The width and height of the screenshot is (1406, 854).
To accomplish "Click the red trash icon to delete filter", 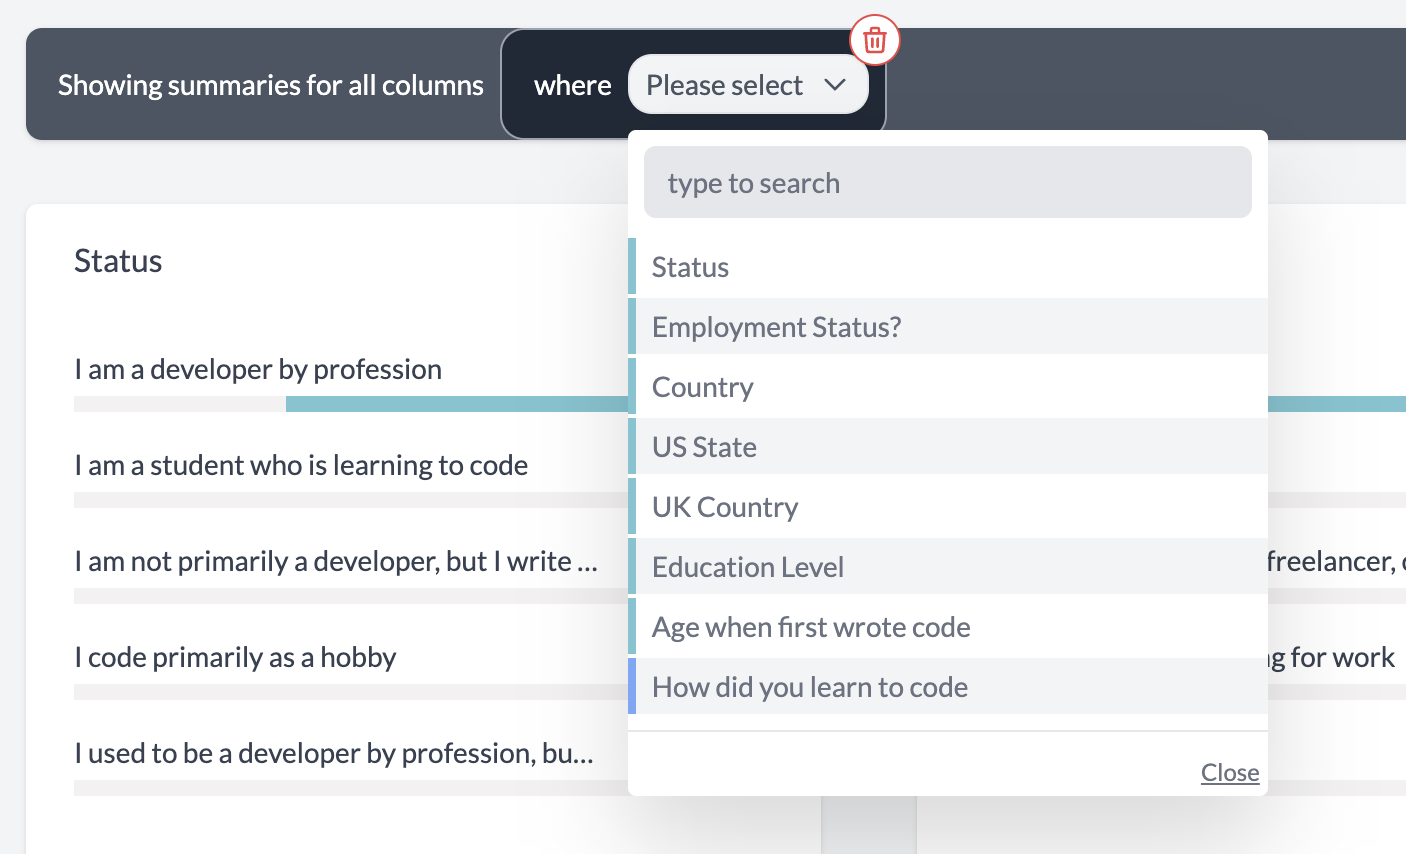I will (x=875, y=41).
